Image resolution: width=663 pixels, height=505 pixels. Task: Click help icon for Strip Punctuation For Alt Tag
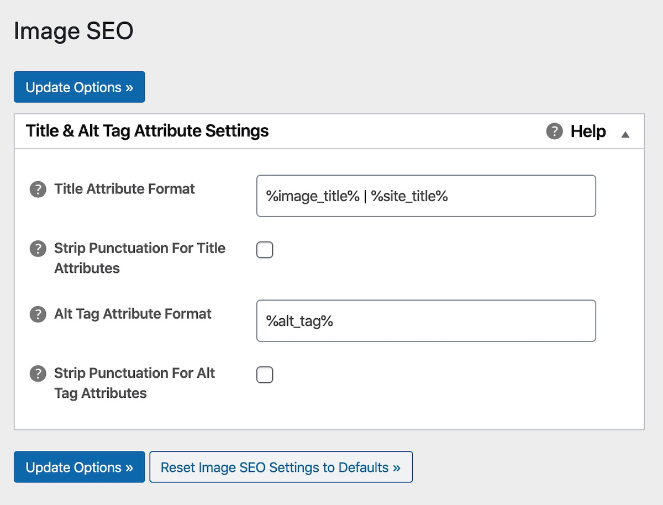click(38, 374)
